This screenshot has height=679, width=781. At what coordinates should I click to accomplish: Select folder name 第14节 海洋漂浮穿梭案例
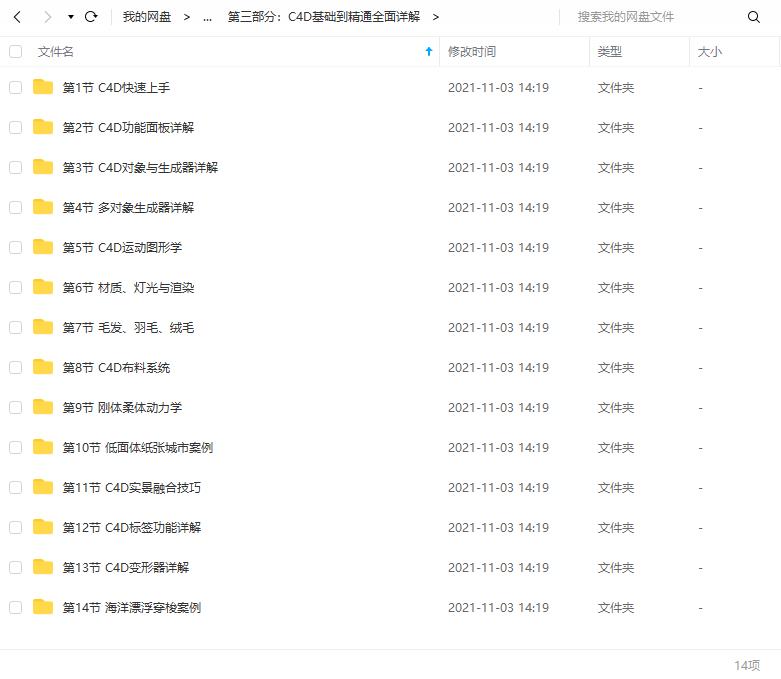click(131, 607)
